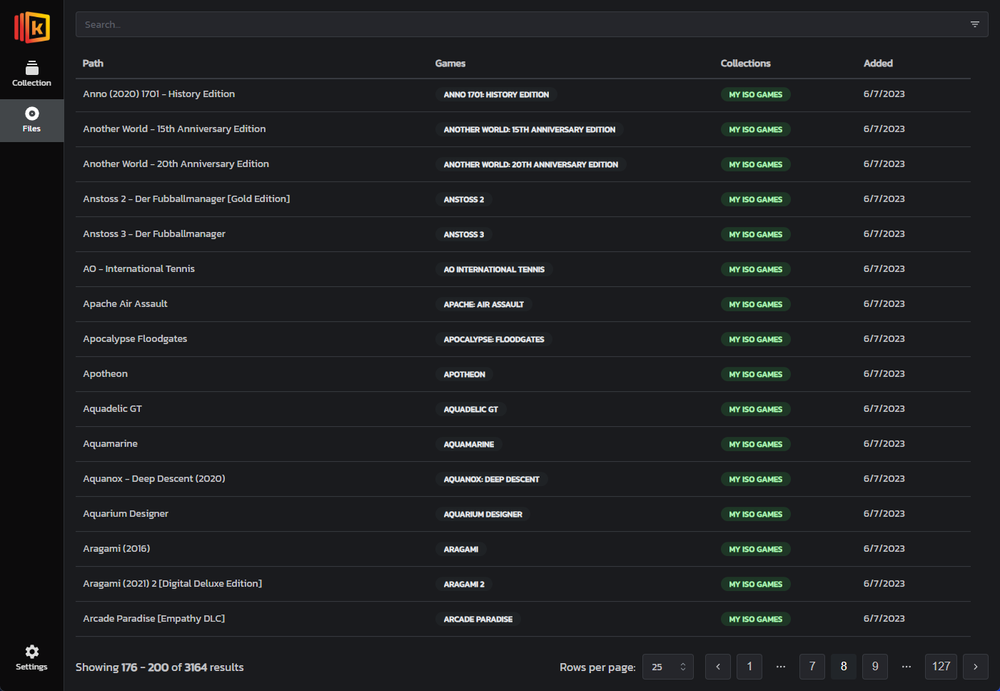Select path 'Another World – 20th Anniversary Edition'
1000x691 pixels.
click(176, 164)
